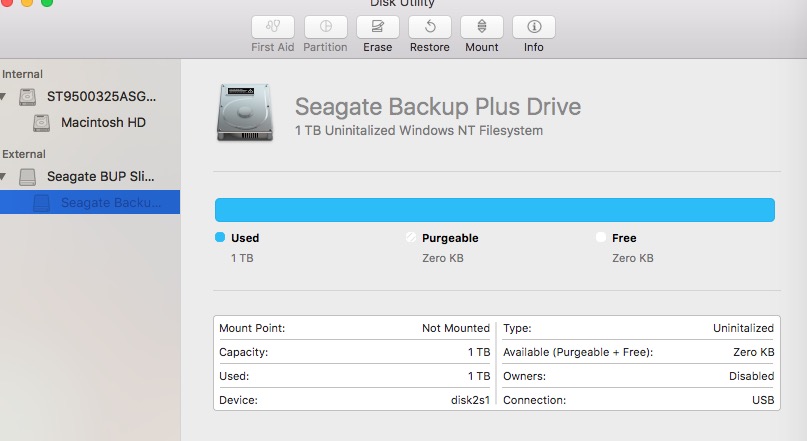Click the Partition toolbar icon
The width and height of the screenshot is (807, 441).
(326, 28)
